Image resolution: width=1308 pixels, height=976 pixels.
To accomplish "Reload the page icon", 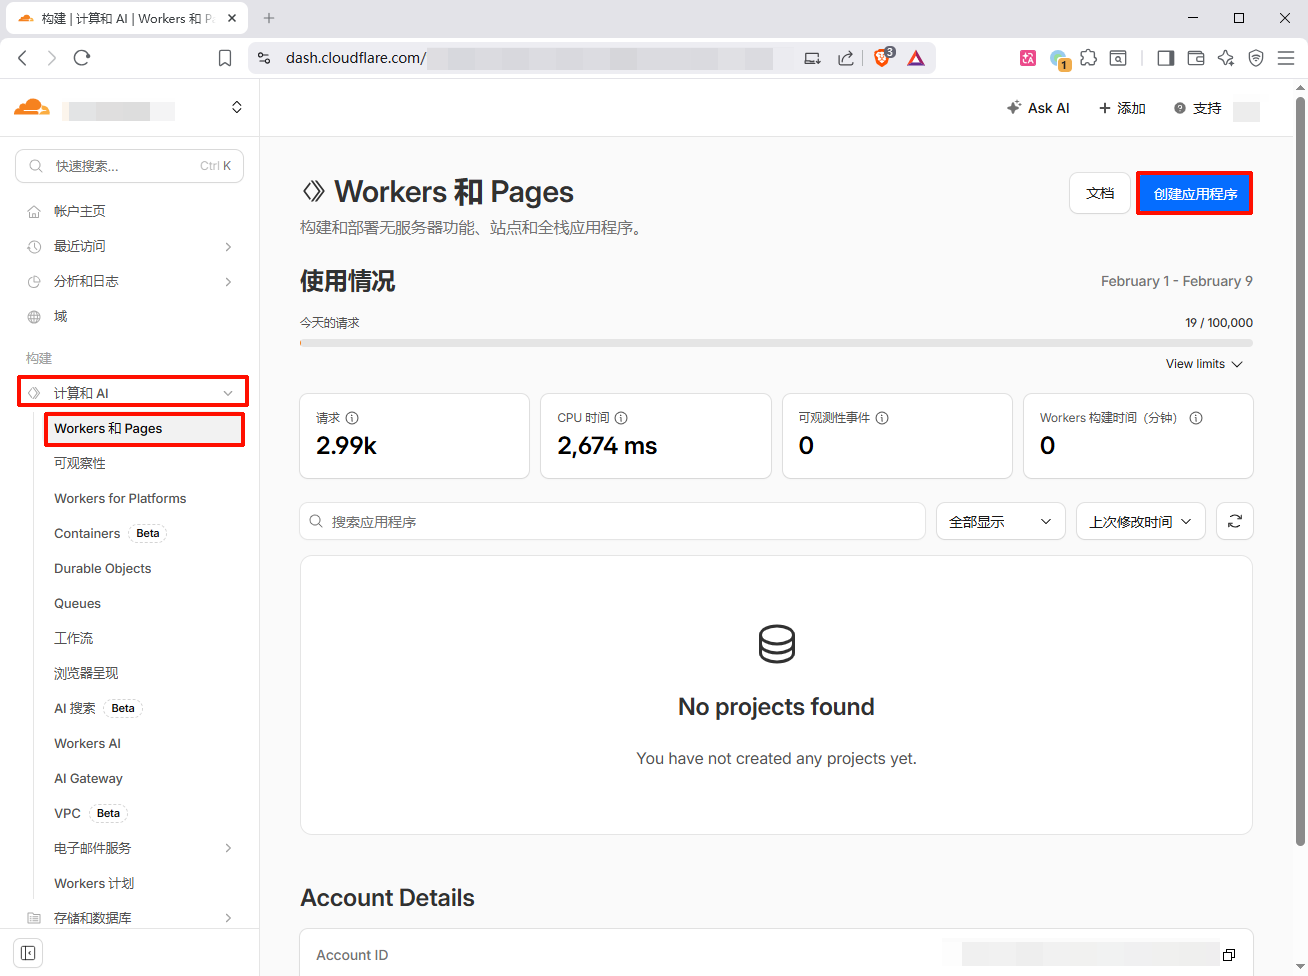I will [82, 58].
